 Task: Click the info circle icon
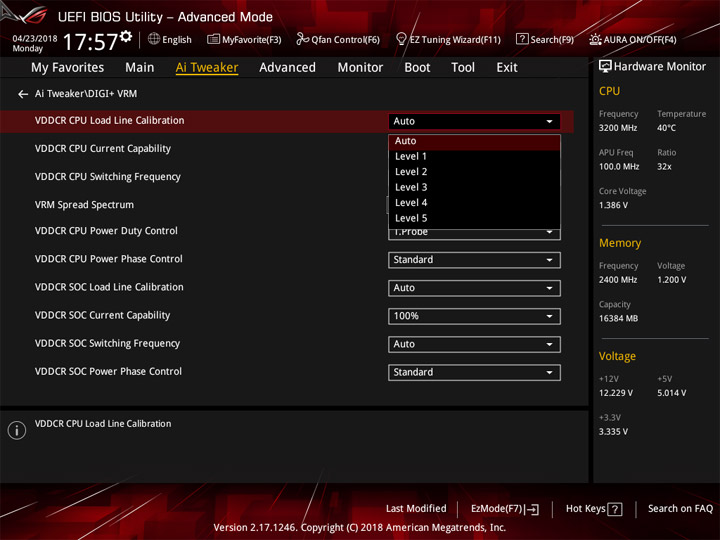point(17,430)
